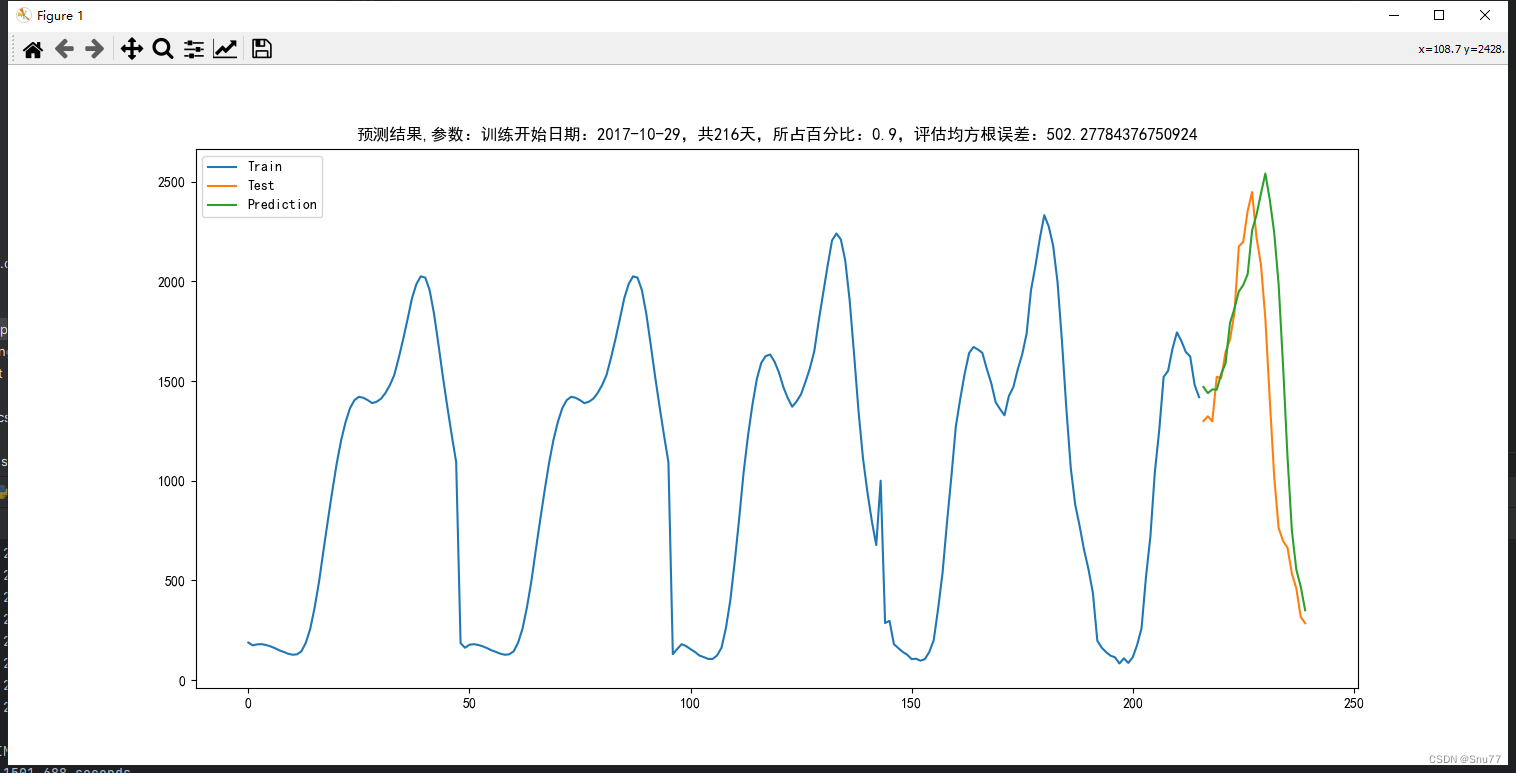Click the Prediction legend entry

282,204
